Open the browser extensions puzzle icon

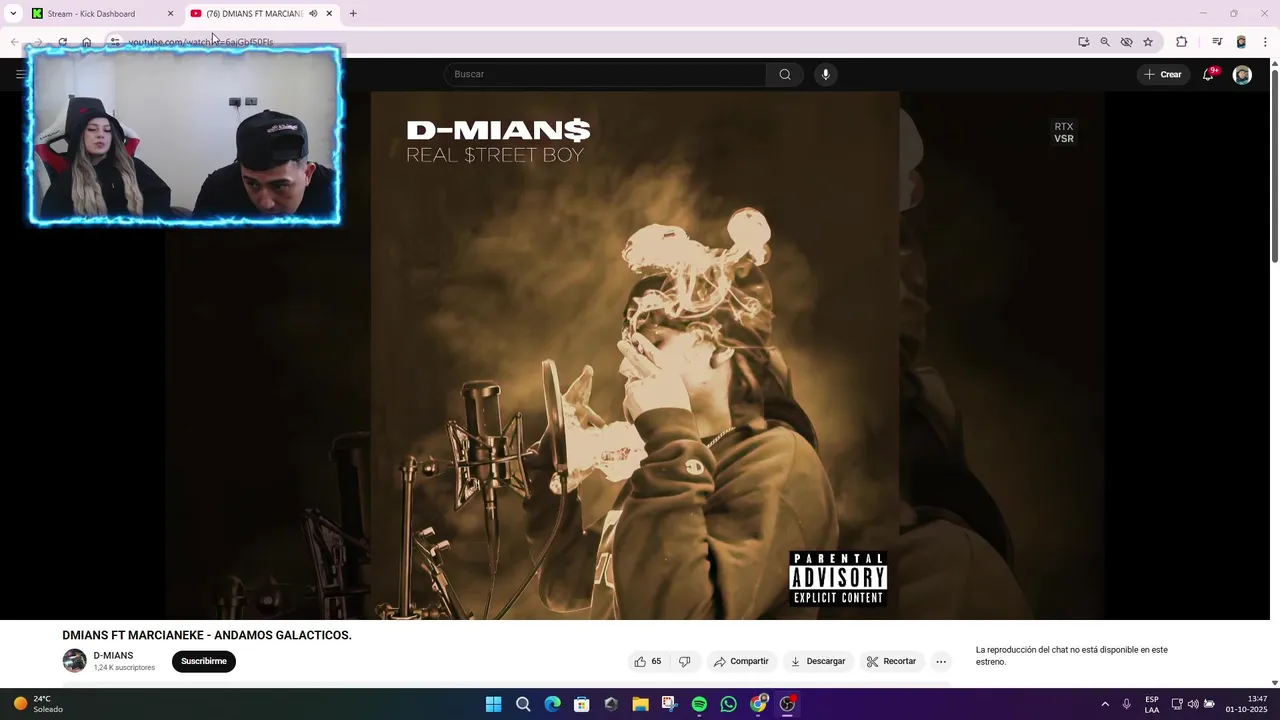click(1181, 42)
